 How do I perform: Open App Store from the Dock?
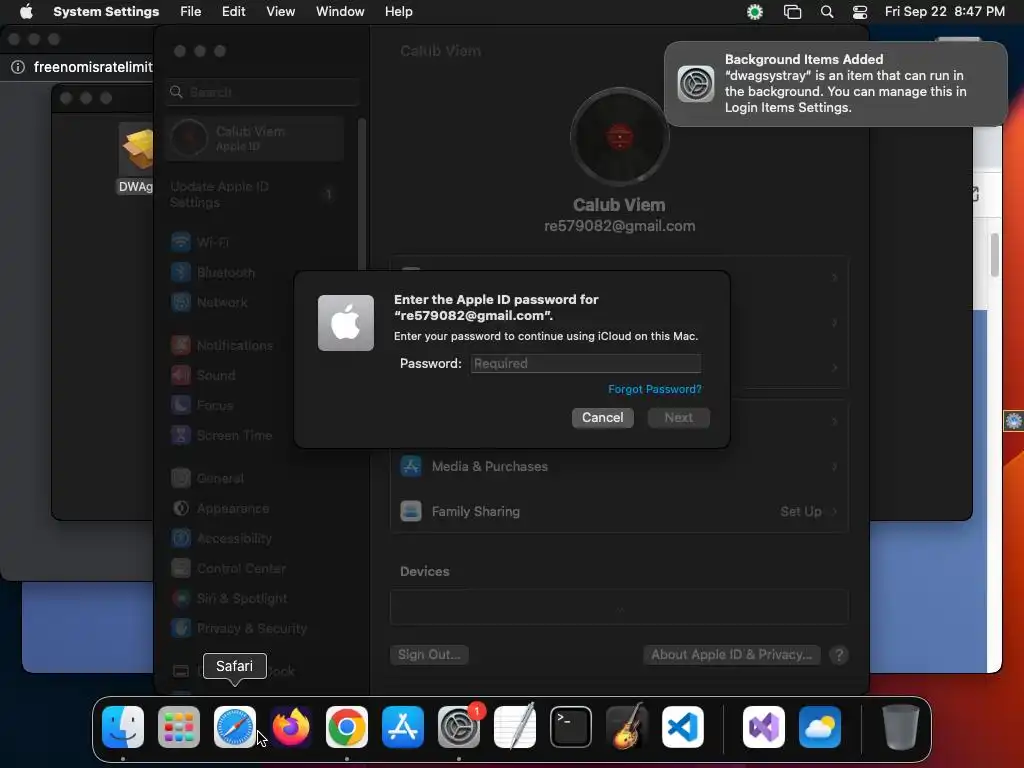pyautogui.click(x=403, y=727)
